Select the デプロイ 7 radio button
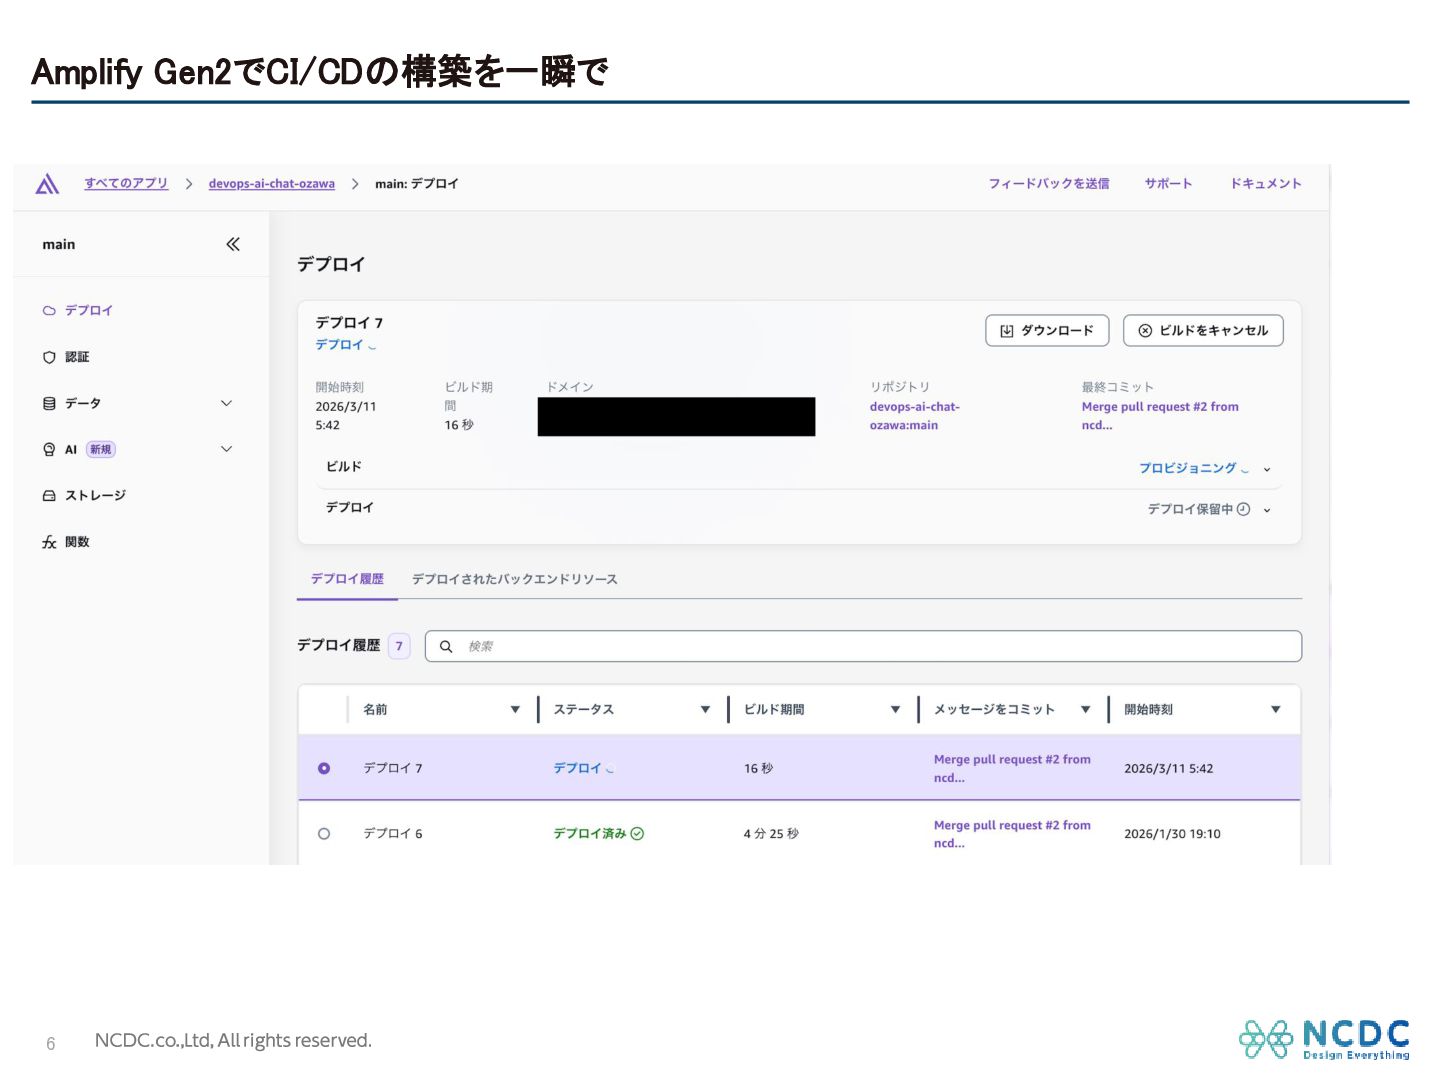The width and height of the screenshot is (1440, 1080). [x=324, y=769]
